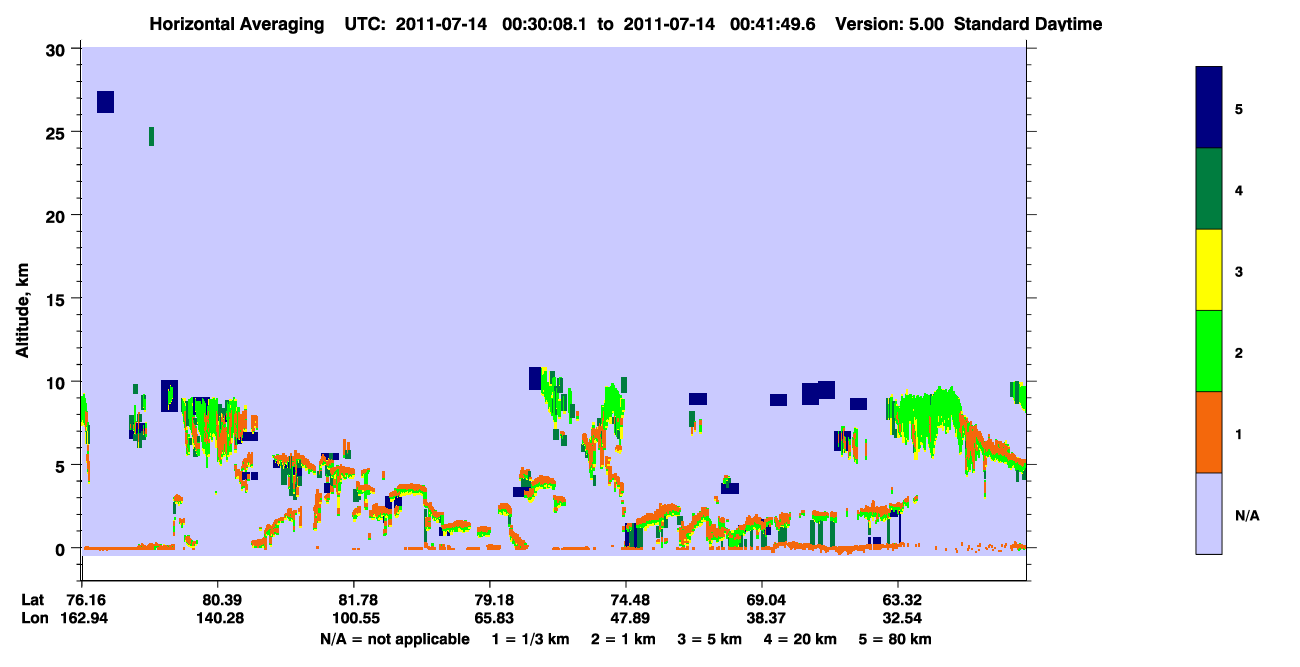Viewport: 1300px width, 667px height.
Task: Click the 'Lat' row label
Action: [x=32, y=600]
